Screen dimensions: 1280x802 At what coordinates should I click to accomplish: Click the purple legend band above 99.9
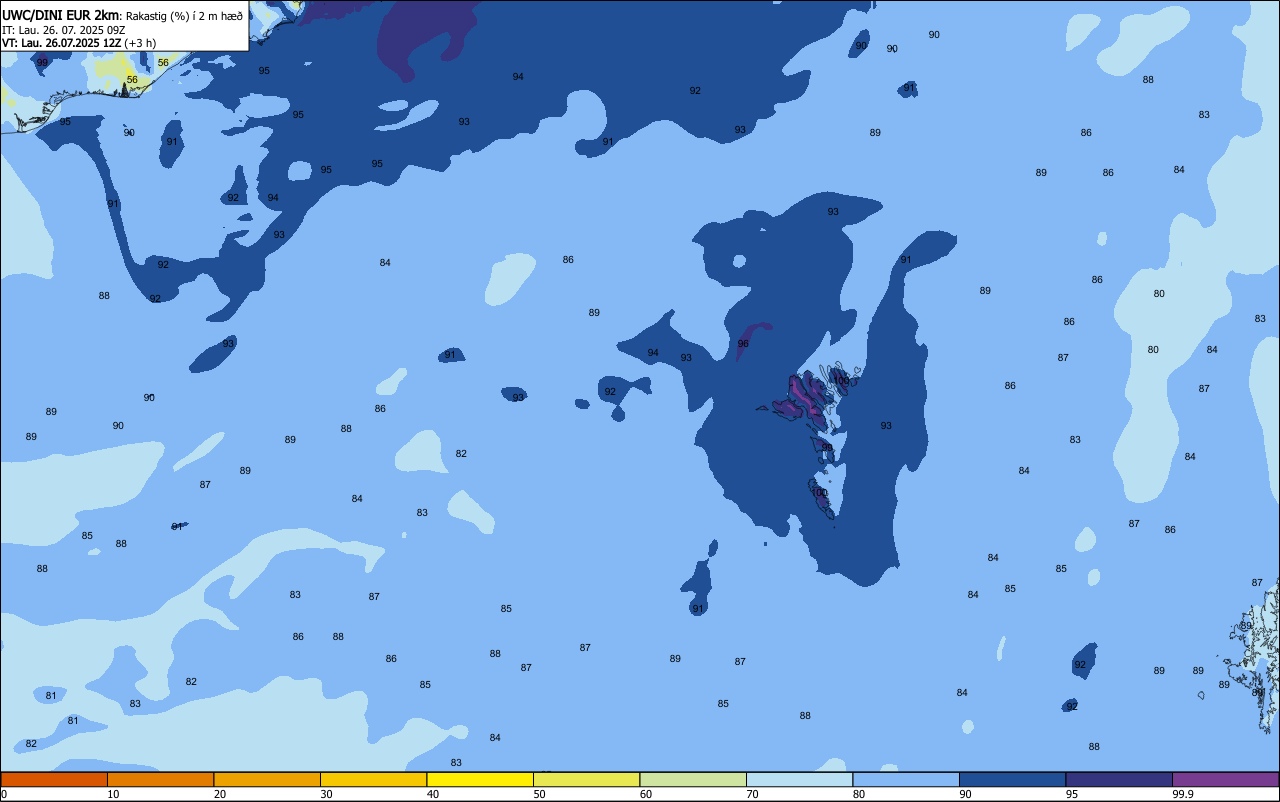point(1225,779)
